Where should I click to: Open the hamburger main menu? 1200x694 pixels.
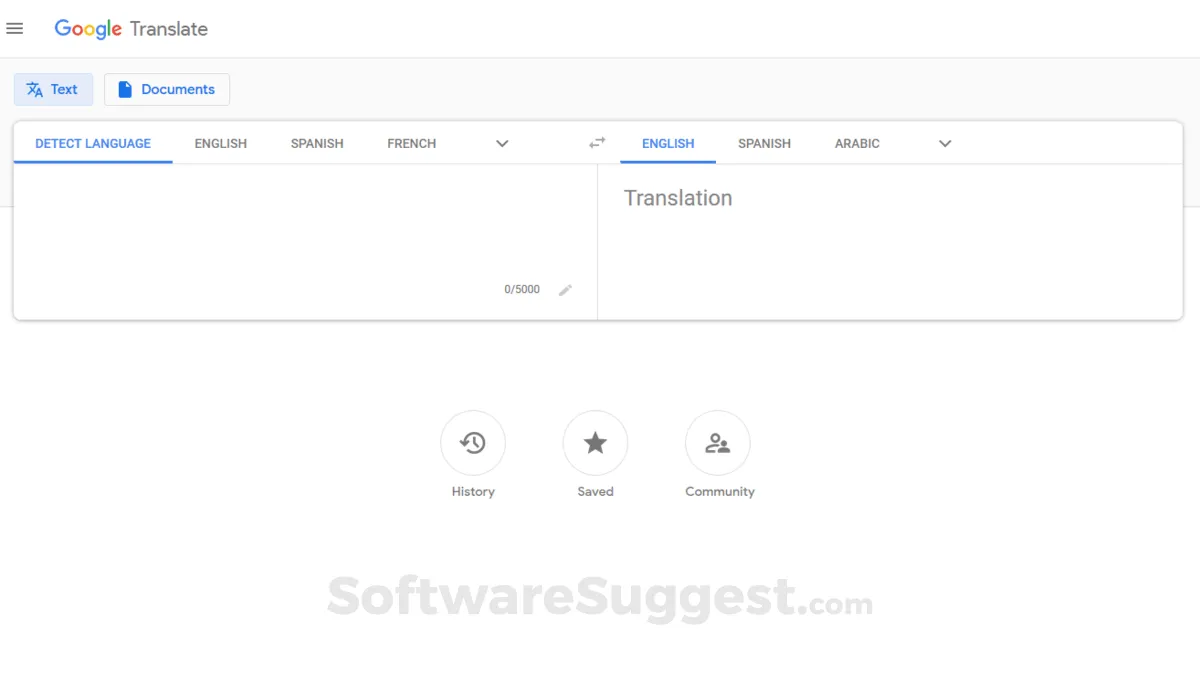coord(15,29)
